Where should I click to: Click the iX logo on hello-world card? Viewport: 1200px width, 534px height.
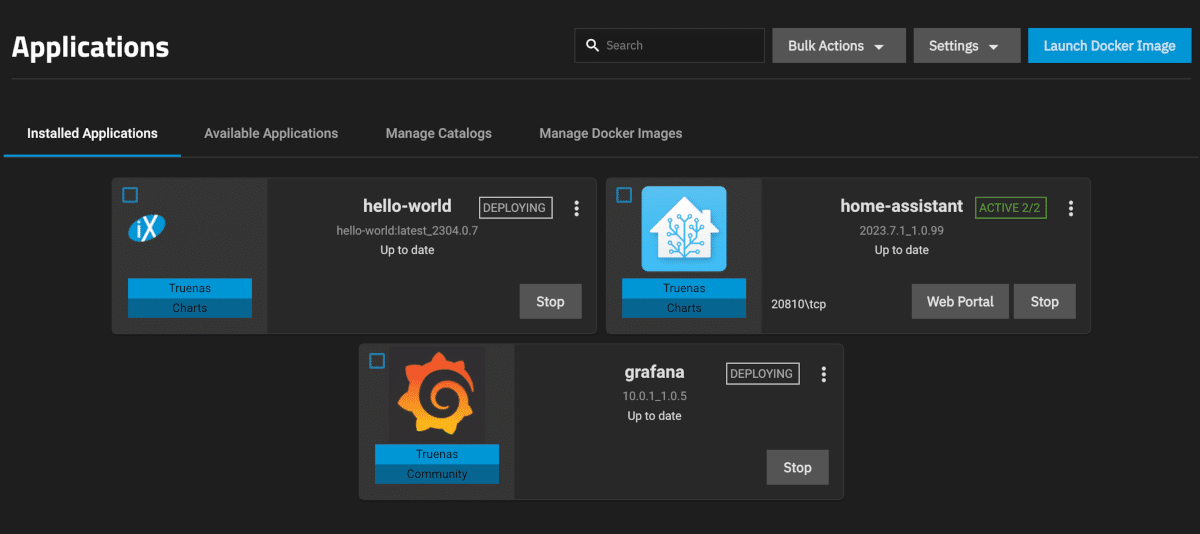pos(147,228)
